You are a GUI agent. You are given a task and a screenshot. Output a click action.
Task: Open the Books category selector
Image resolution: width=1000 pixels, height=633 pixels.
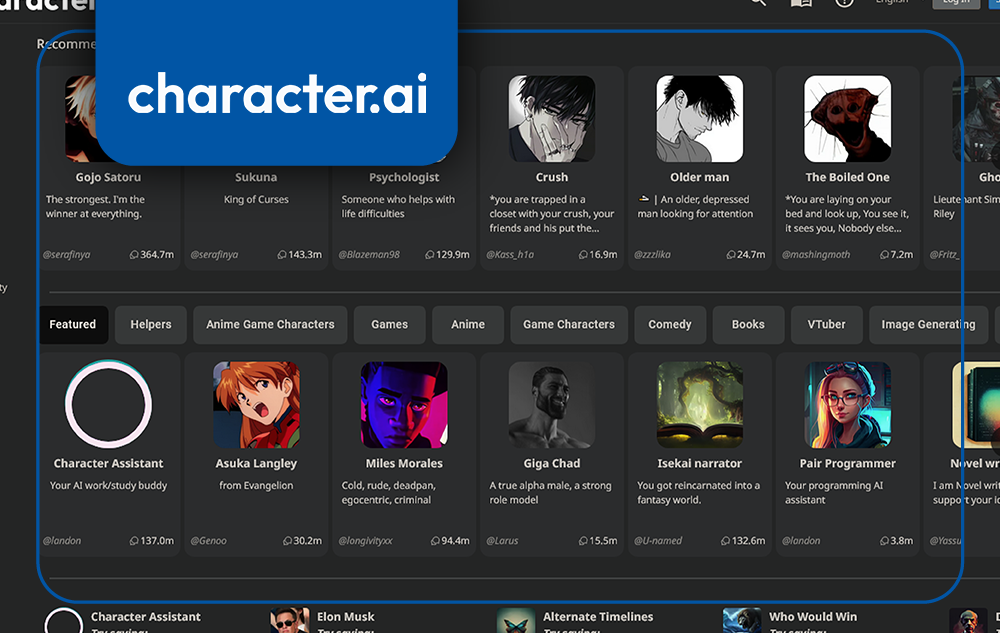click(747, 324)
